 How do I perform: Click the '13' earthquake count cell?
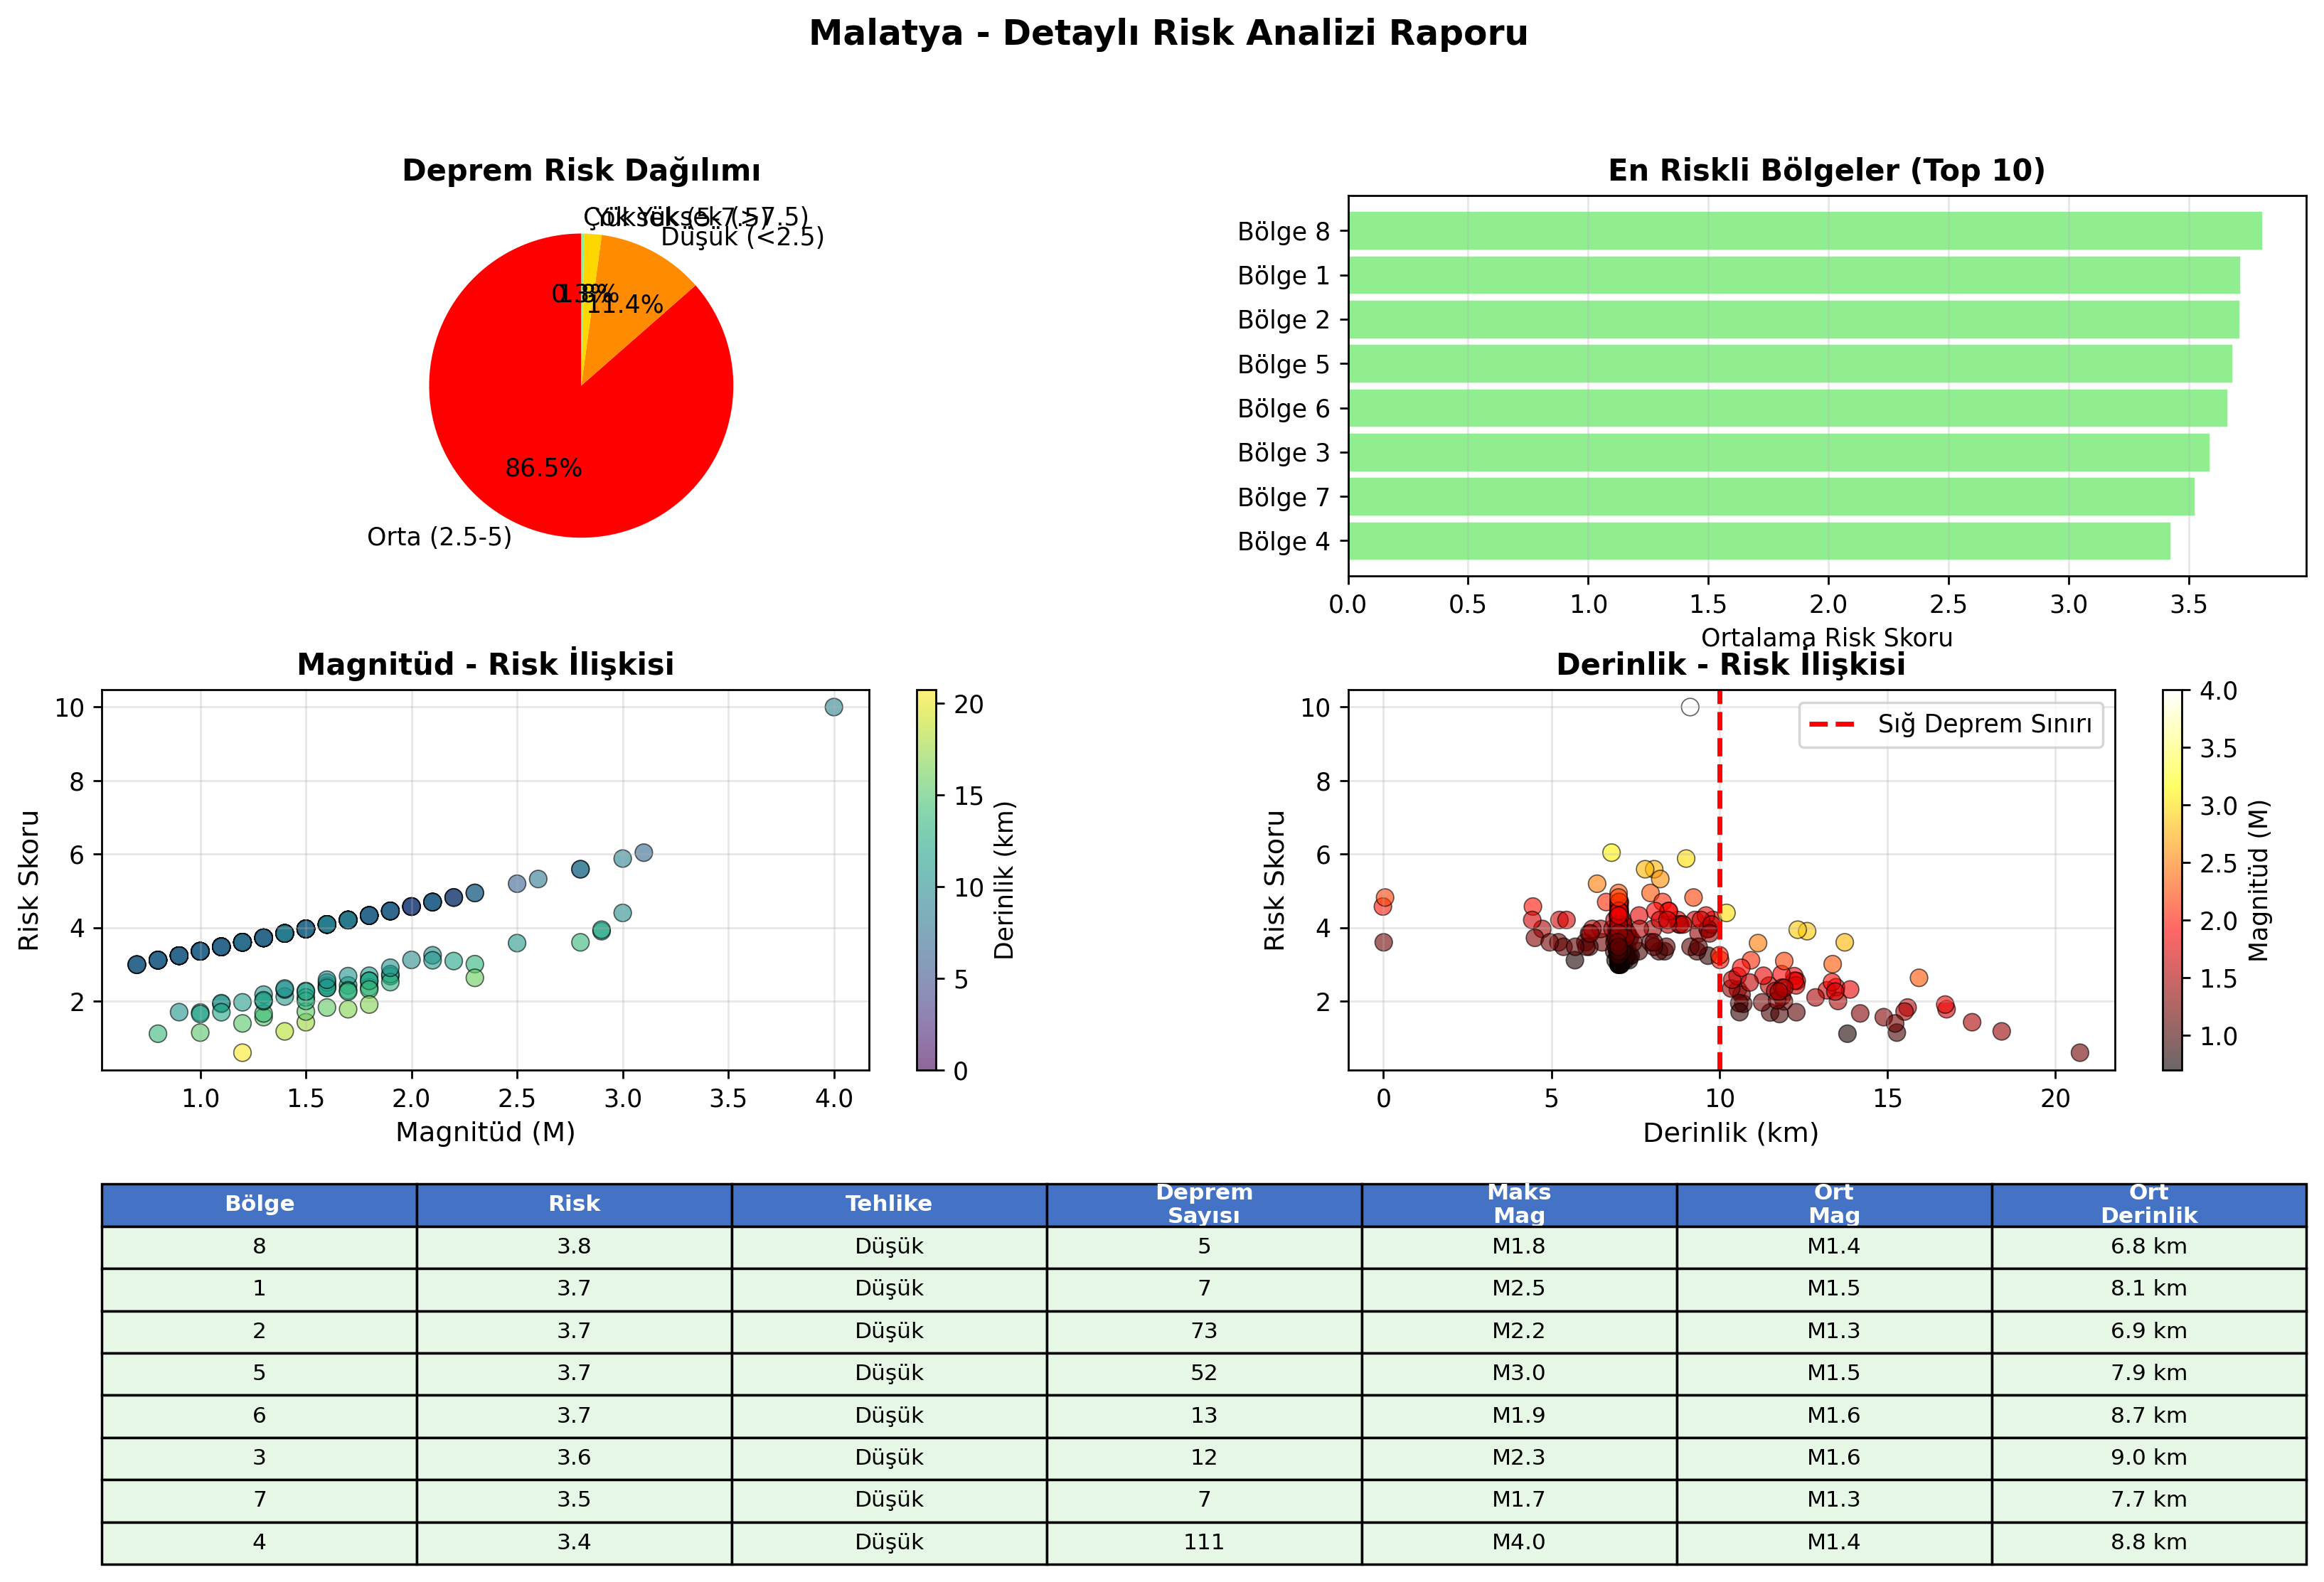pyautogui.click(x=1204, y=1416)
